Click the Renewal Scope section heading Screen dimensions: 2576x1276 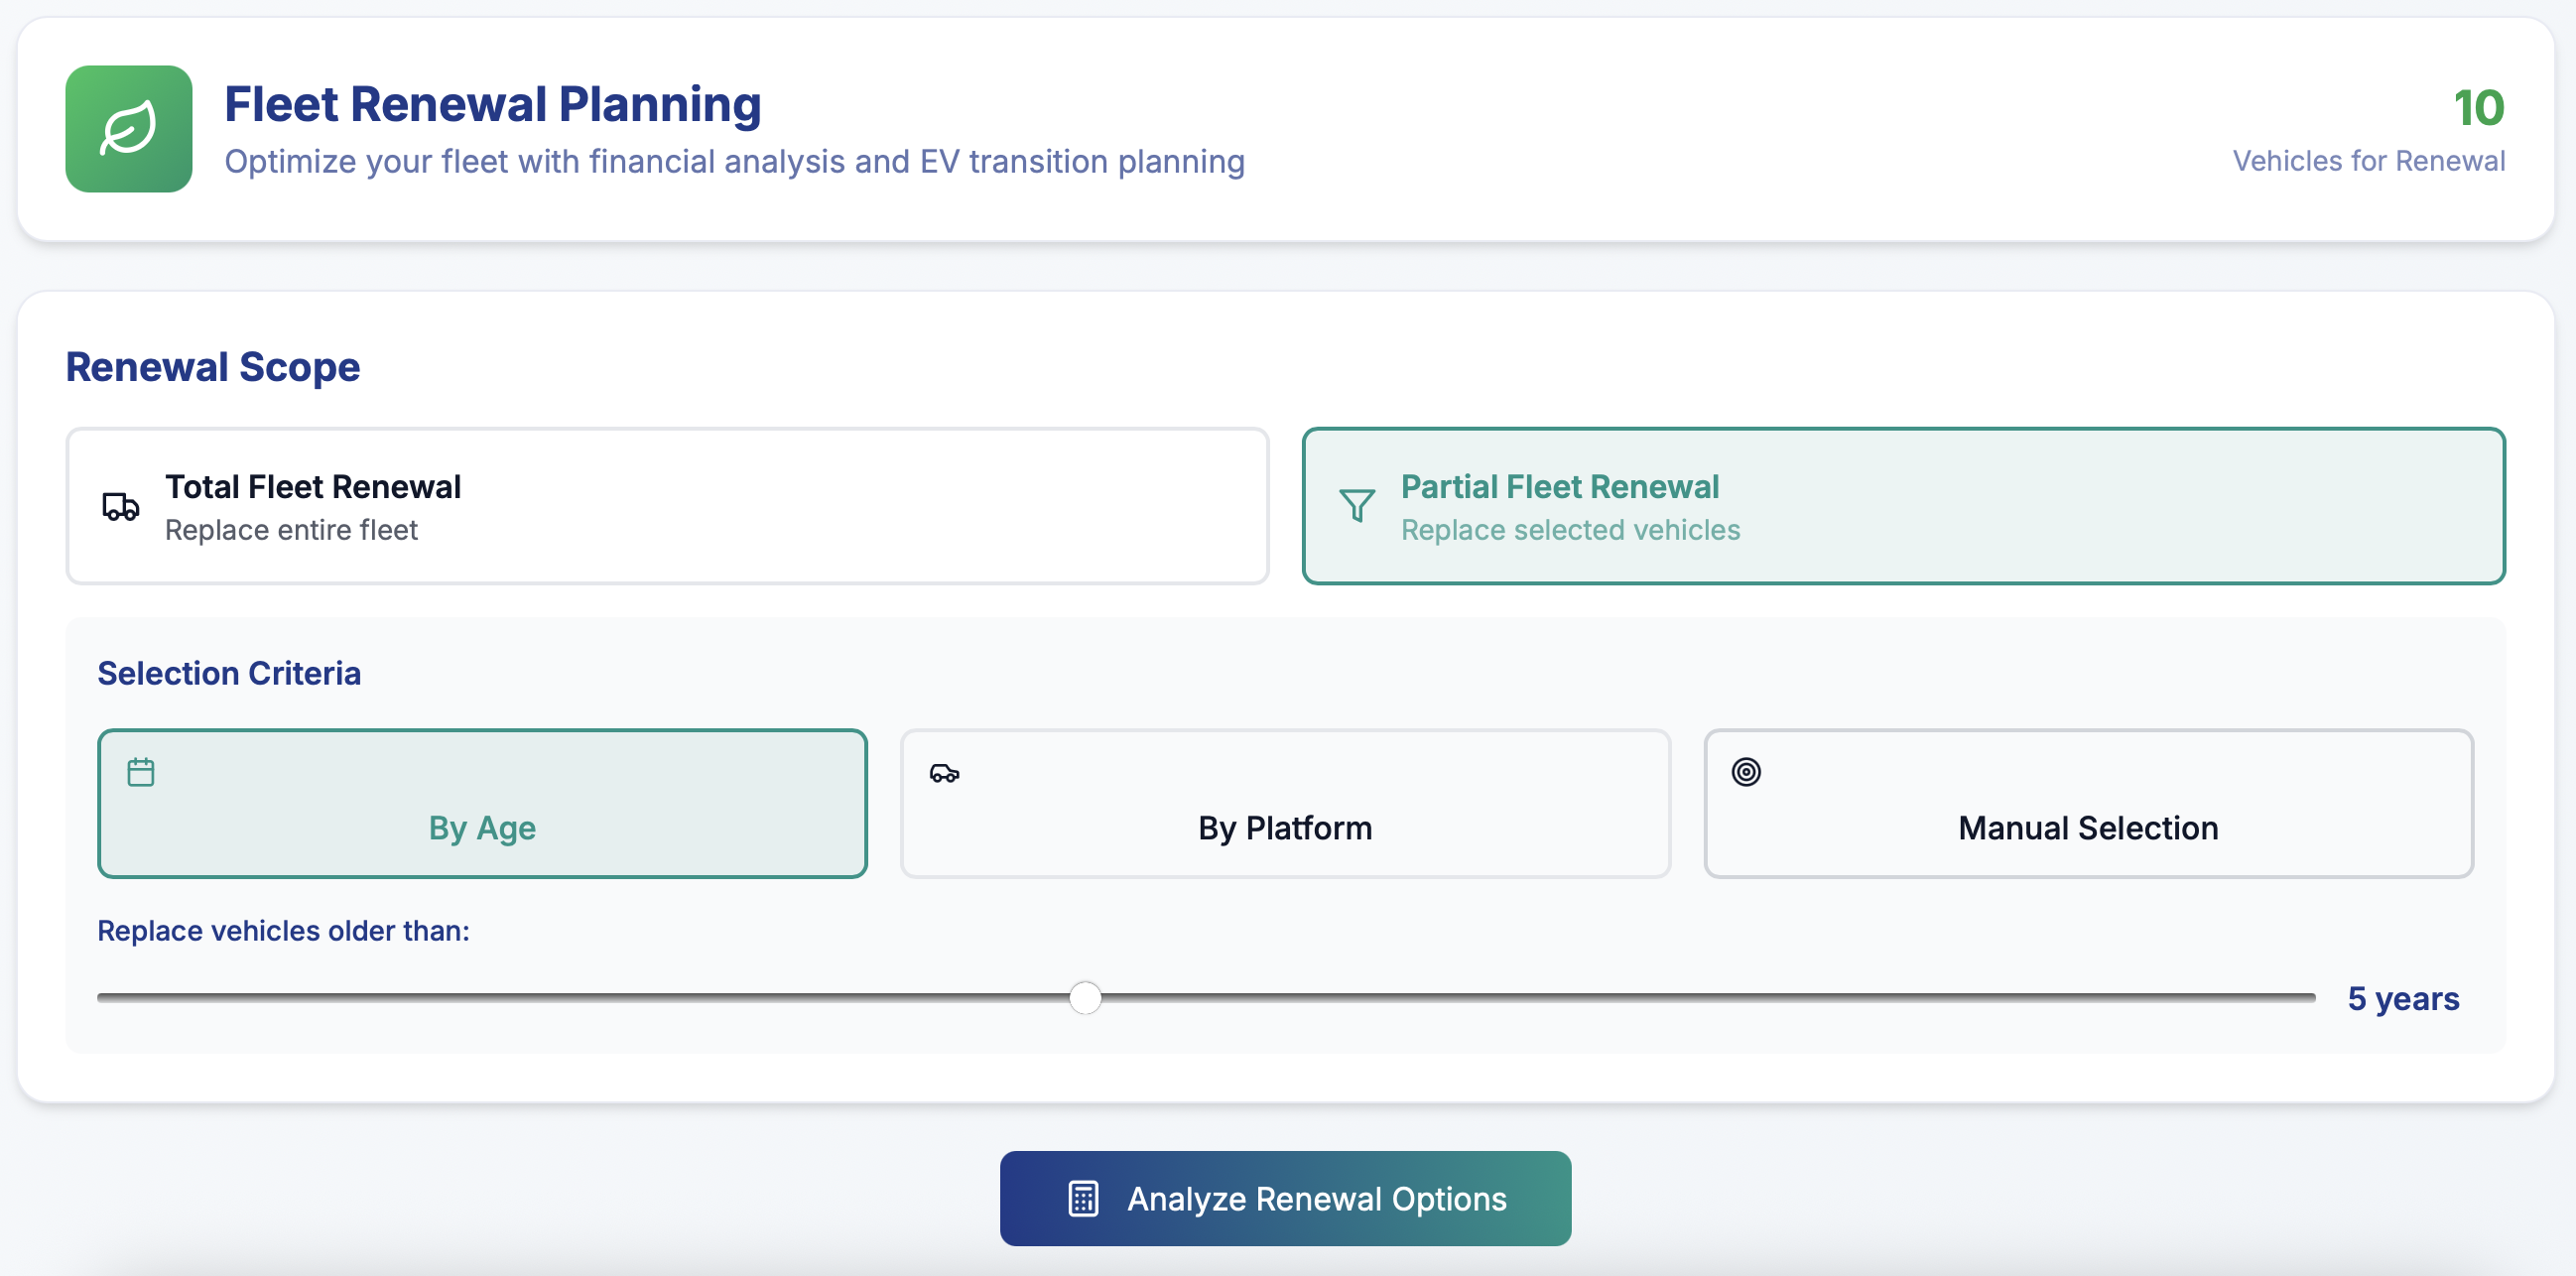[x=212, y=366]
